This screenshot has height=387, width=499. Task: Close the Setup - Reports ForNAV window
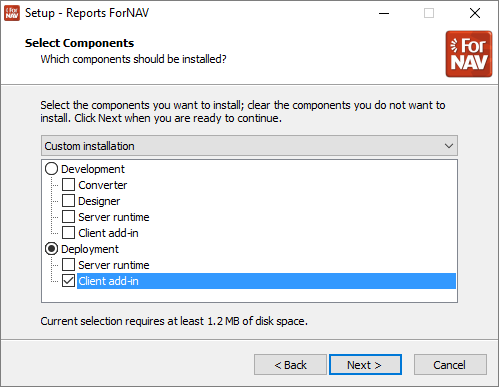coord(475,13)
